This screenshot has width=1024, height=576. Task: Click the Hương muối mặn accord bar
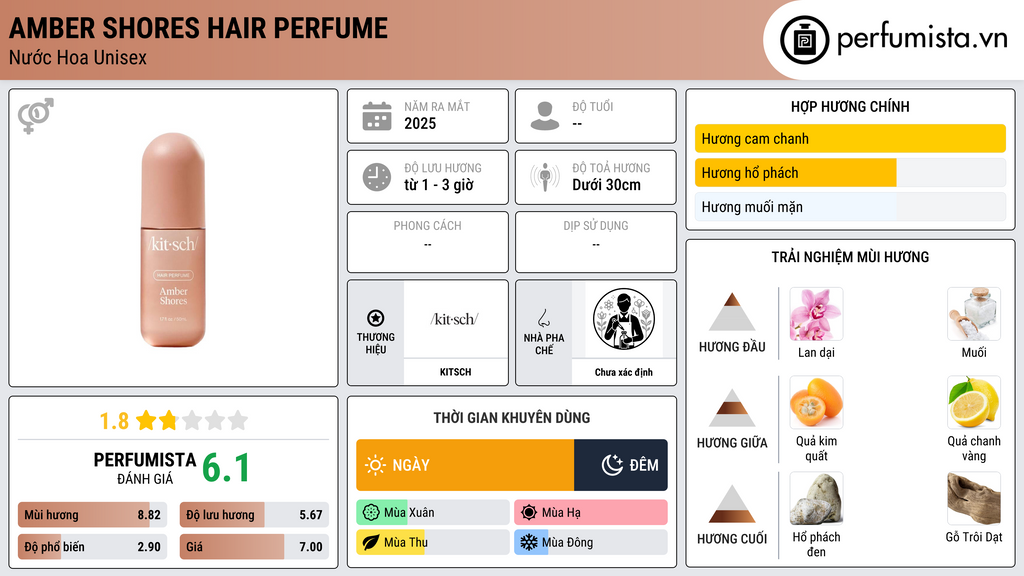[x=850, y=207]
